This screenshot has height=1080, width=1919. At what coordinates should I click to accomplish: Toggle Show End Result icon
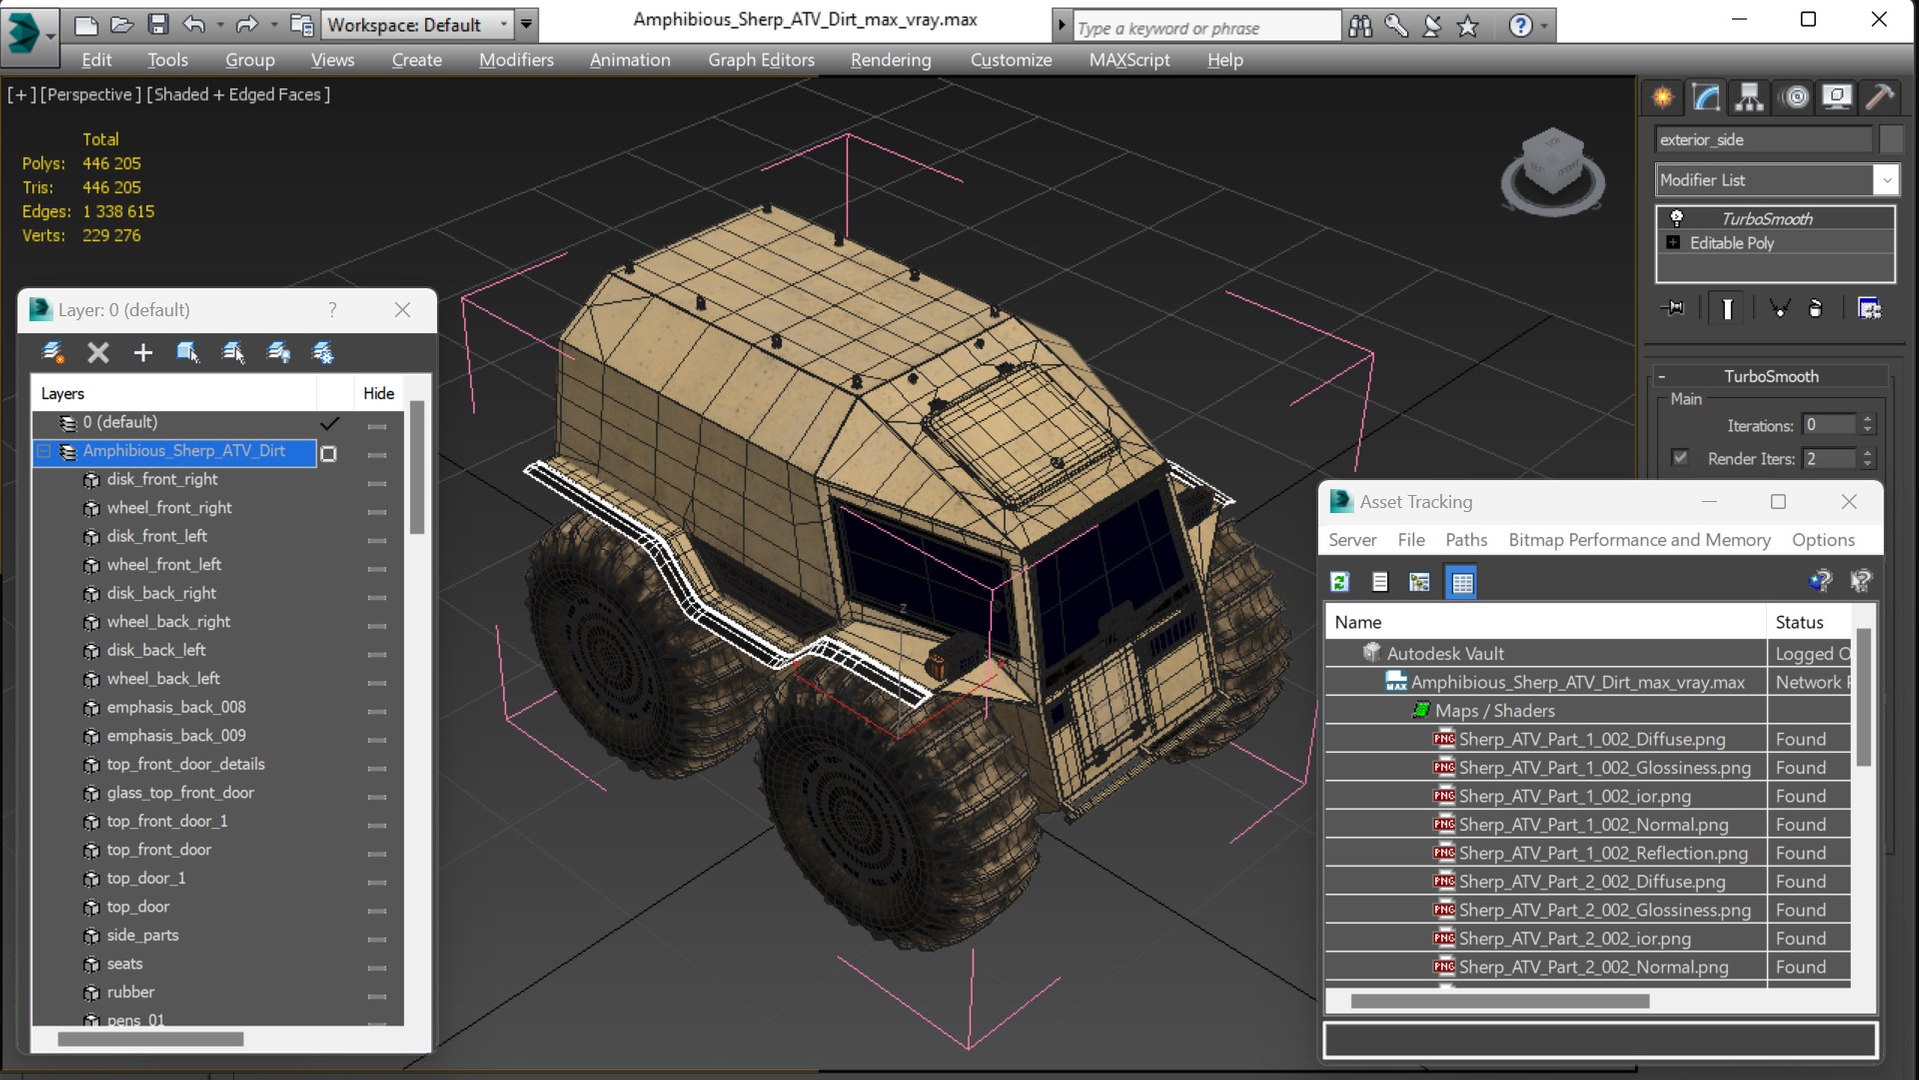pyautogui.click(x=1727, y=308)
